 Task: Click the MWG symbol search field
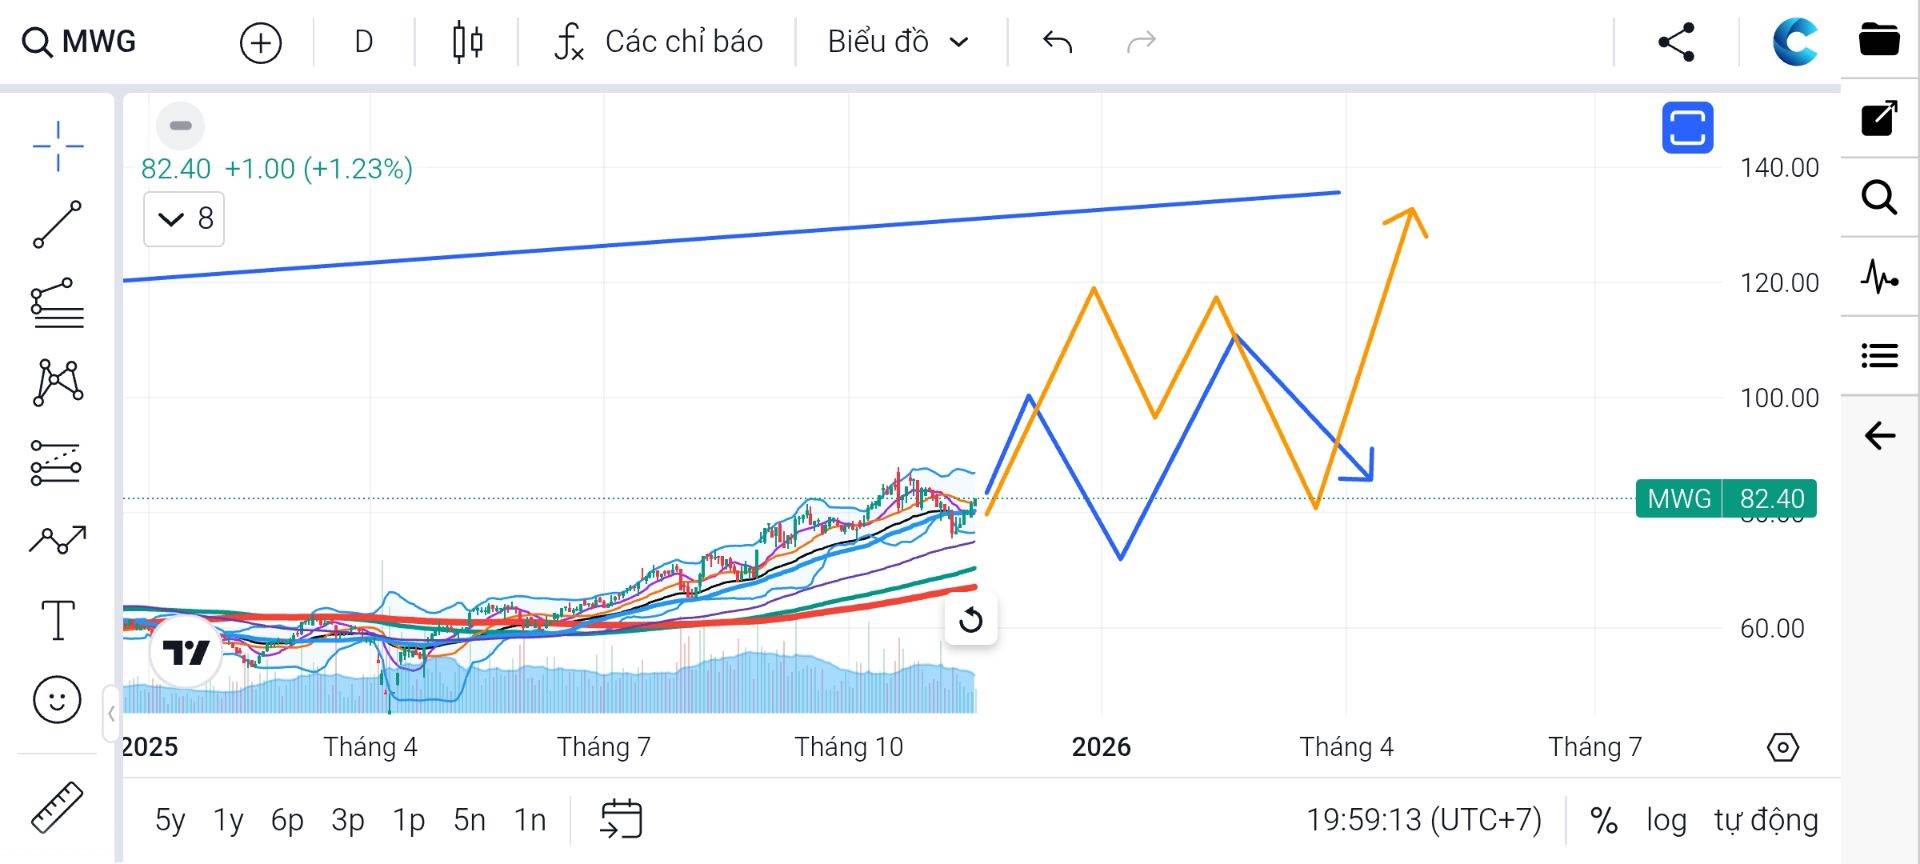[80, 42]
